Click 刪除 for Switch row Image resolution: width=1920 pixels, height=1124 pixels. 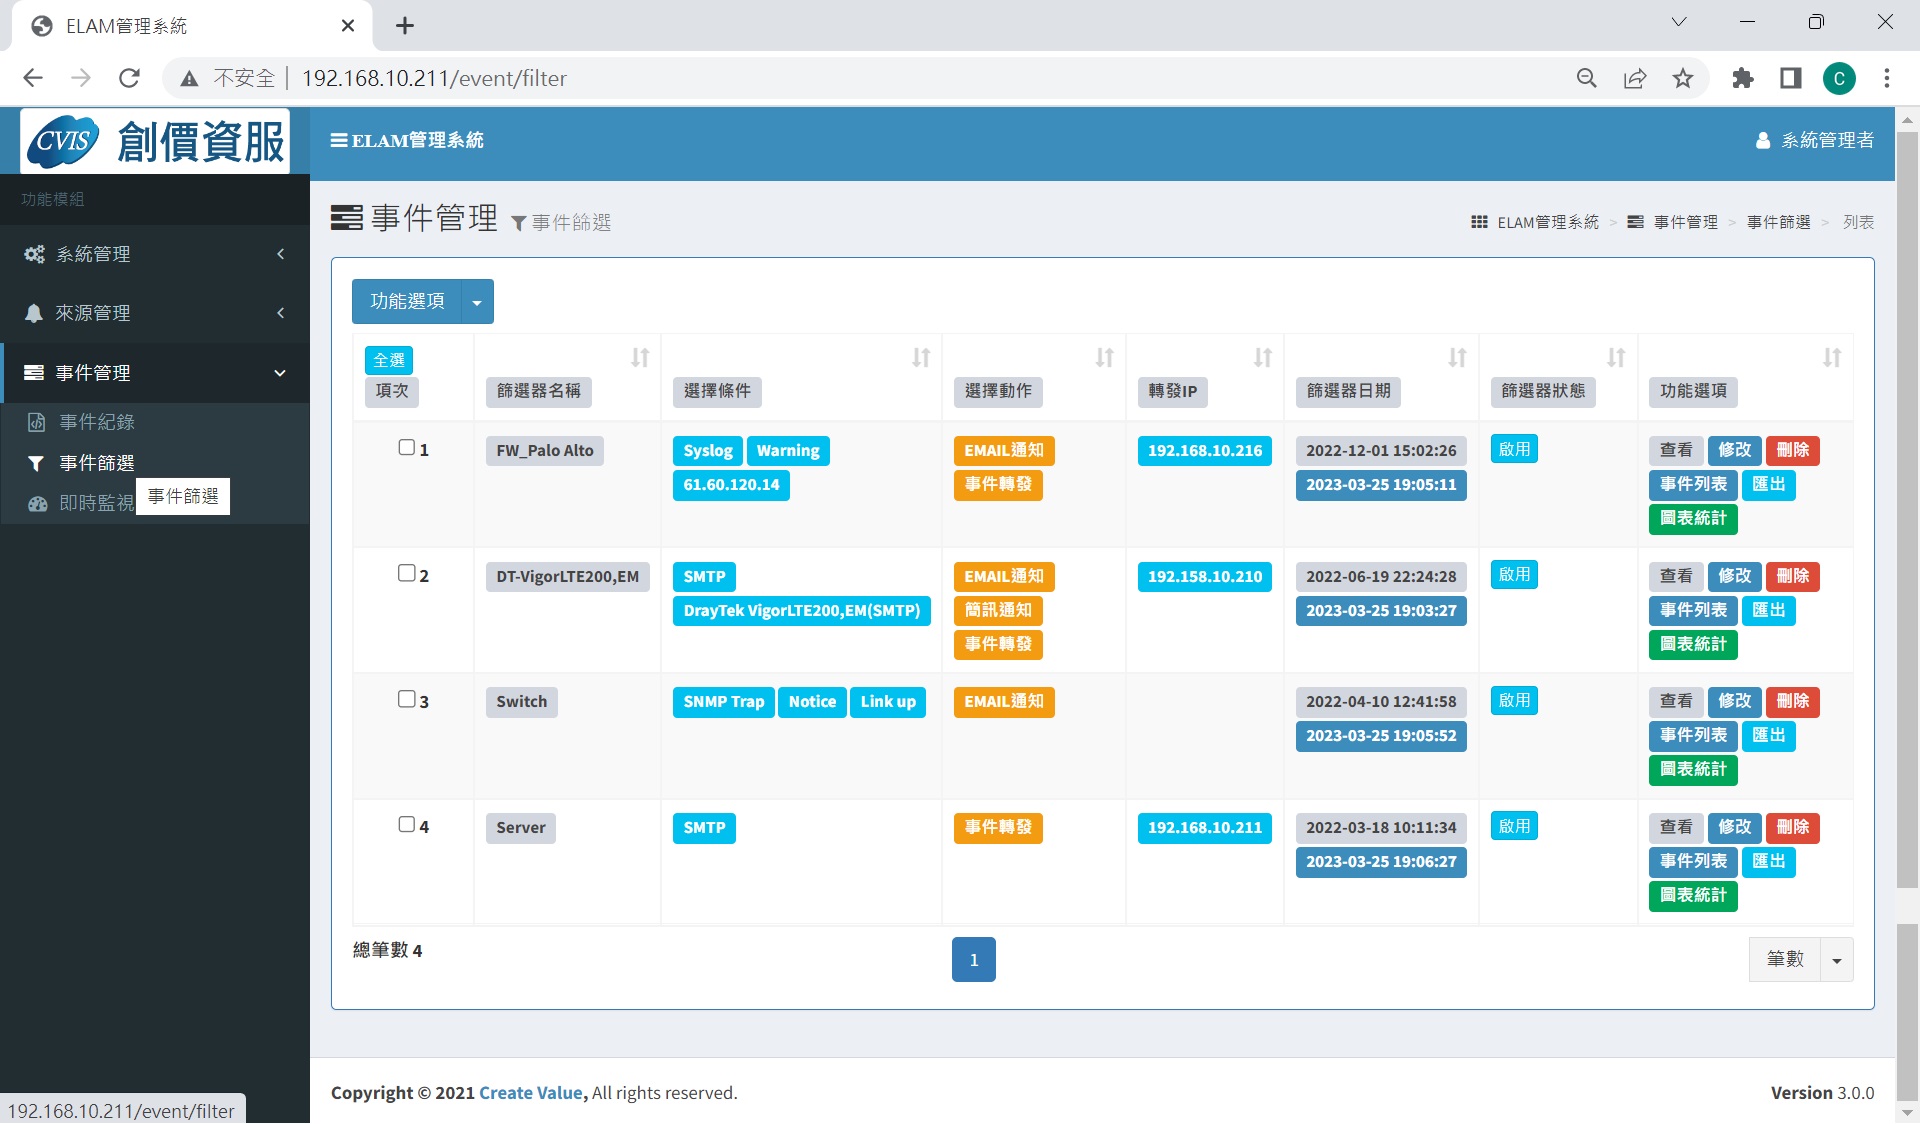point(1793,702)
